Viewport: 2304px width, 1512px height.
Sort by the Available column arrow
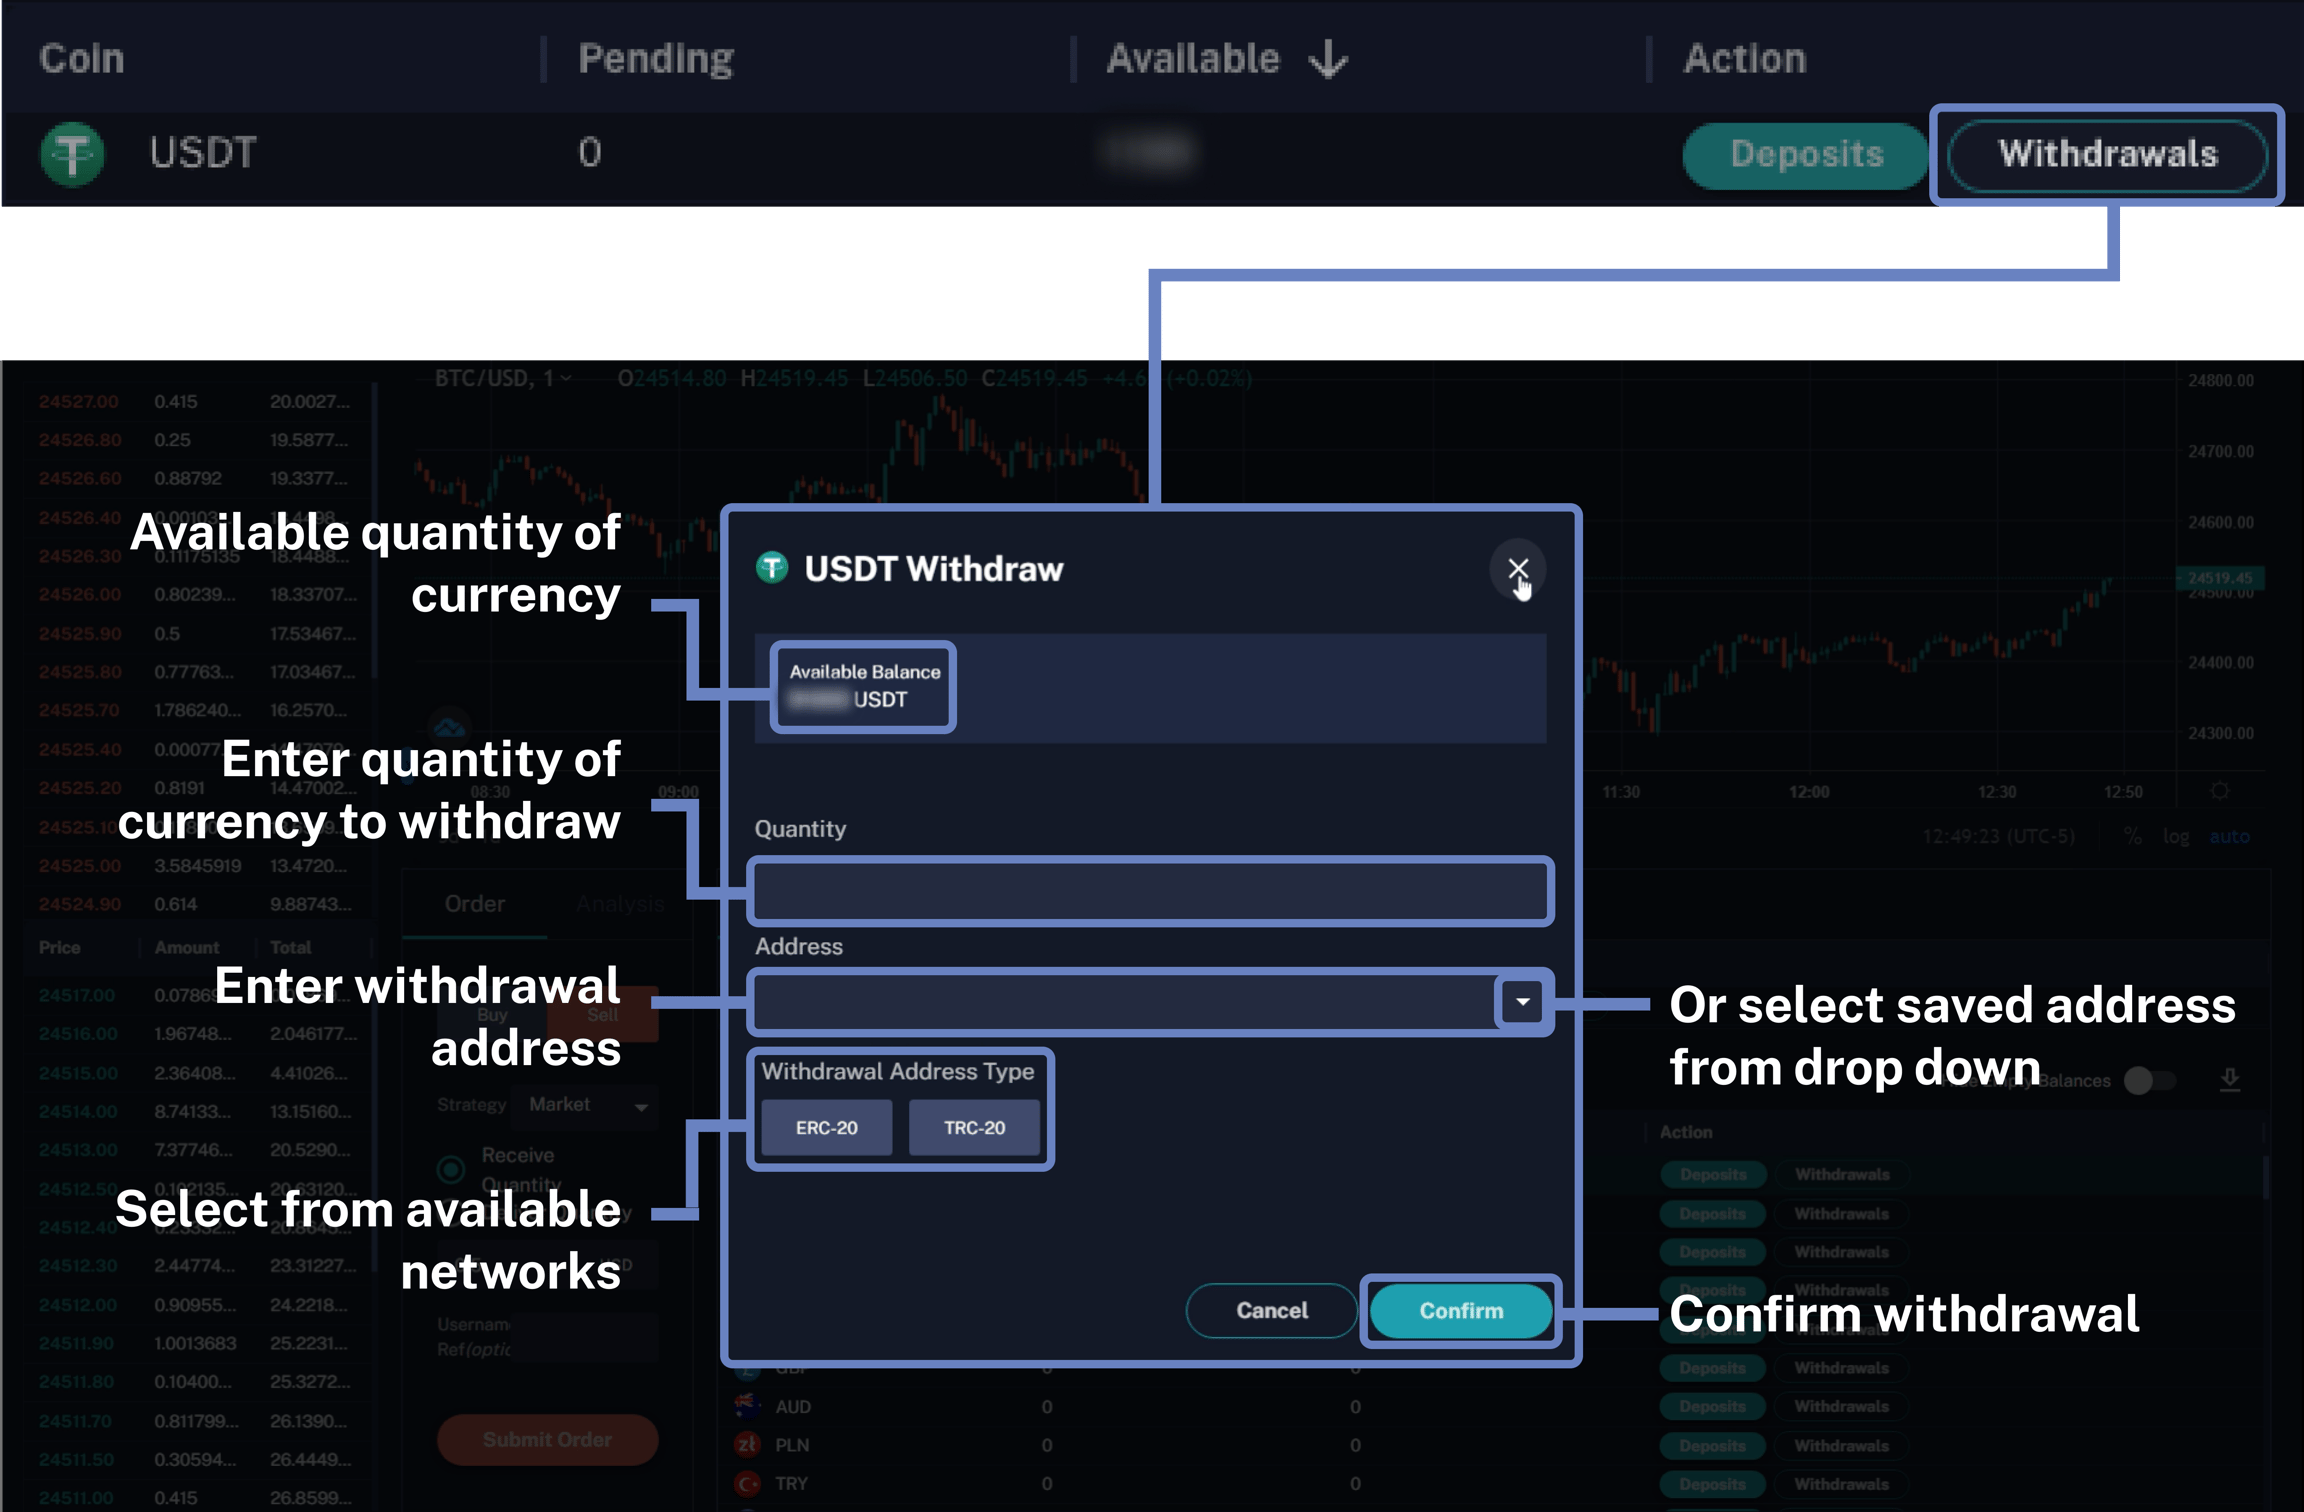[x=1328, y=59]
